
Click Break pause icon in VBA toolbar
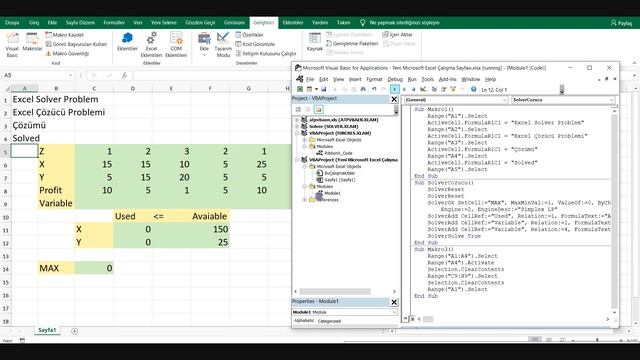pyautogui.click(x=404, y=89)
